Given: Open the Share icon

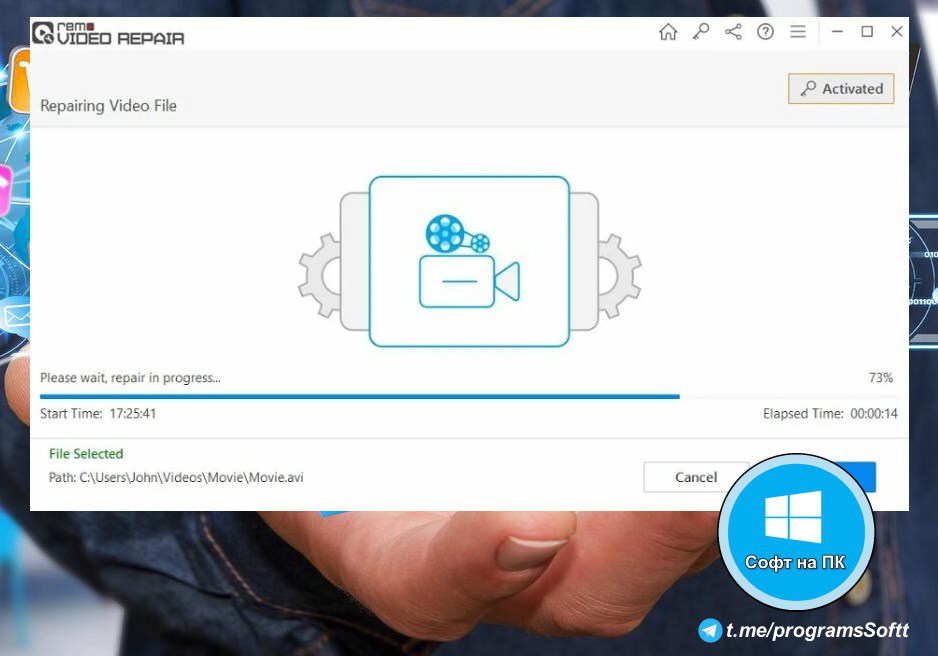Looking at the screenshot, I should [x=733, y=32].
